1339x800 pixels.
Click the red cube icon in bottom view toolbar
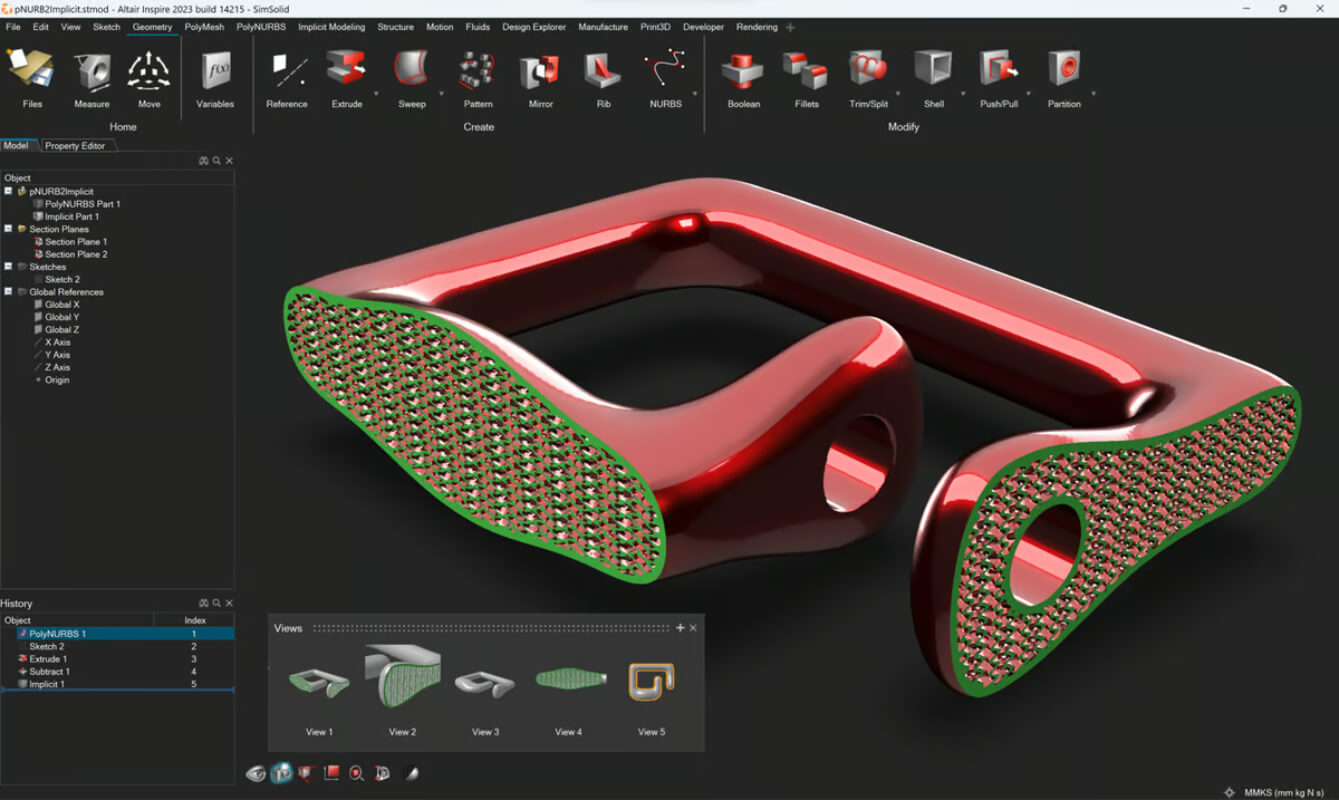[x=332, y=773]
